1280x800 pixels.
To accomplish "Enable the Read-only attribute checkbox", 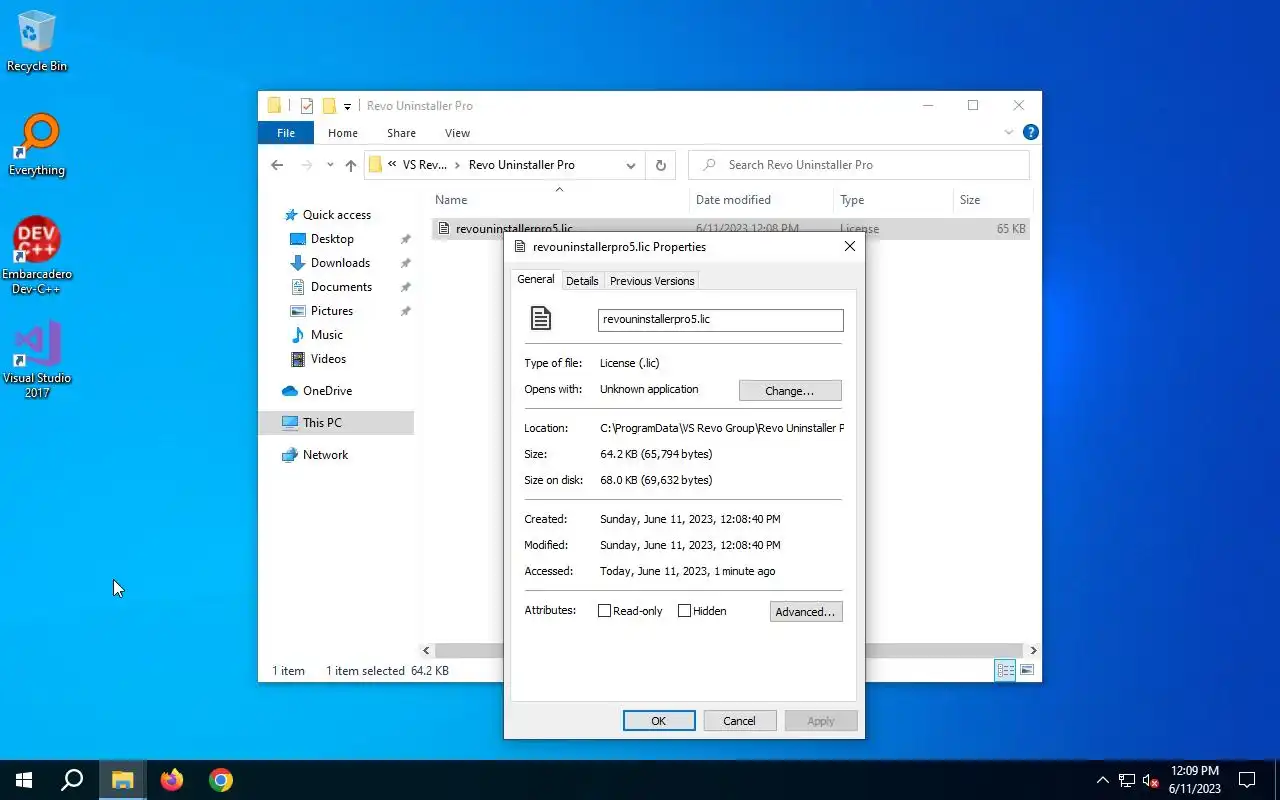I will tap(604, 611).
